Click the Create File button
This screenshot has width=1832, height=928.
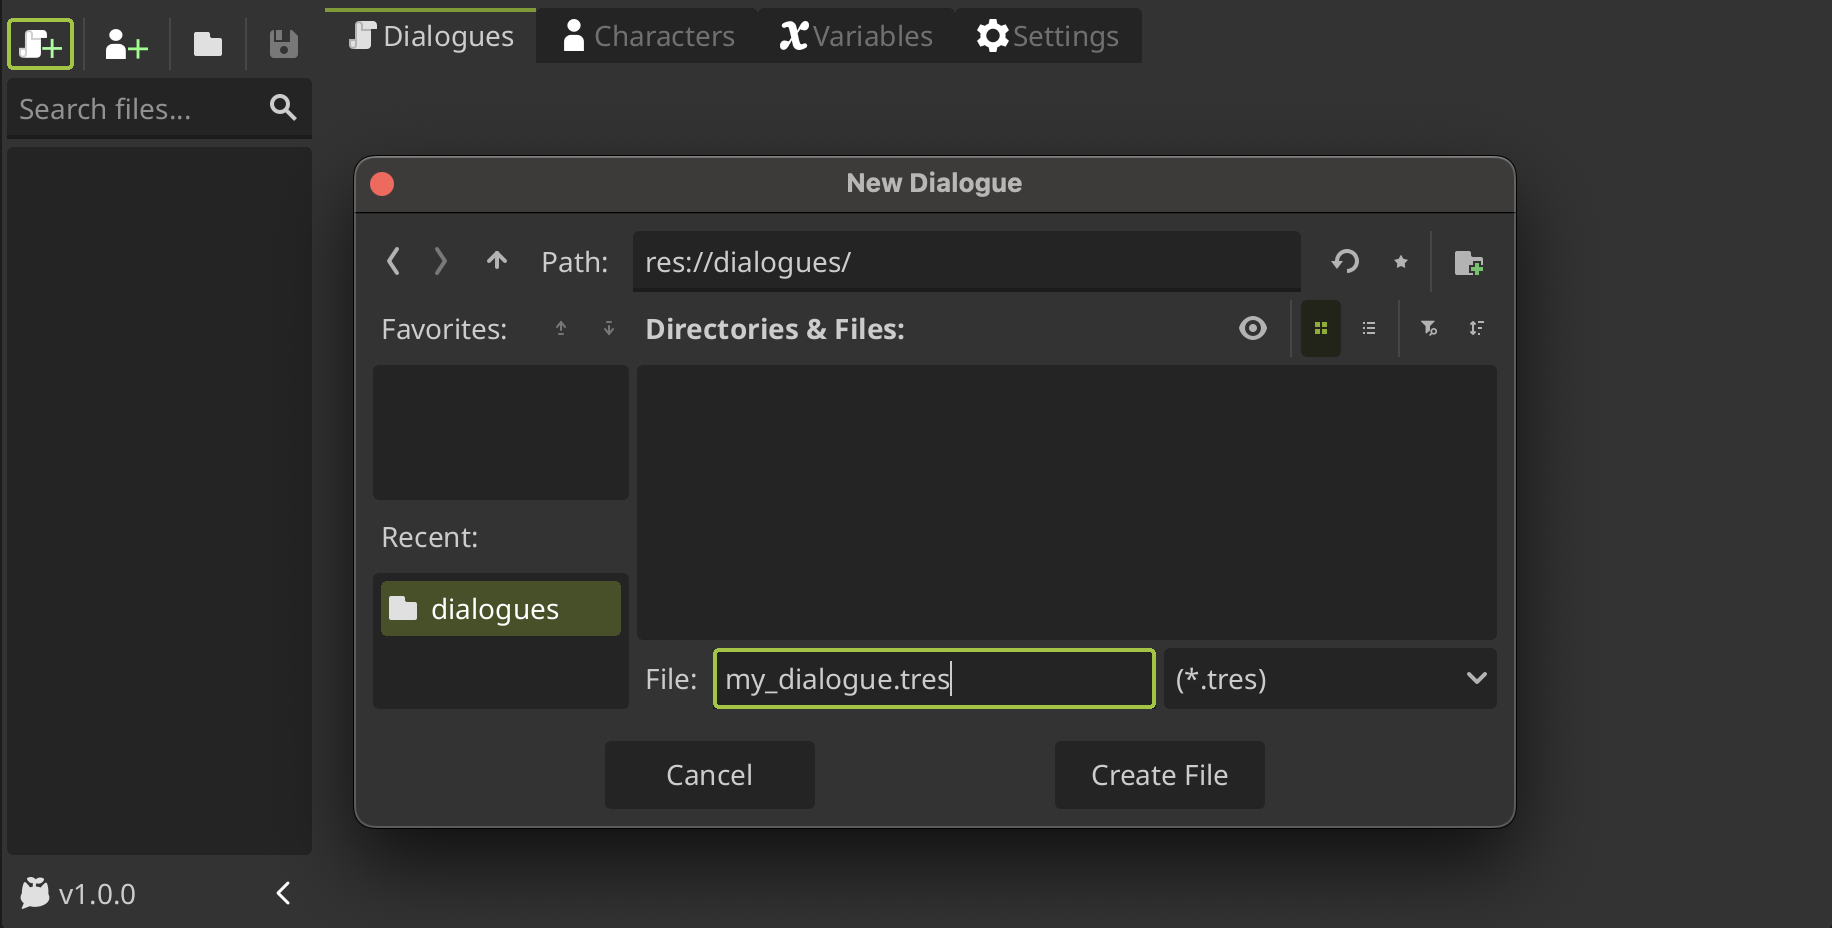(x=1159, y=775)
